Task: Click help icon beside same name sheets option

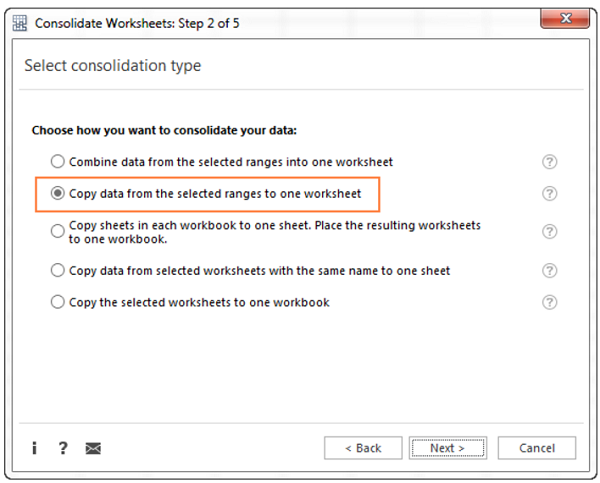Action: (x=549, y=271)
